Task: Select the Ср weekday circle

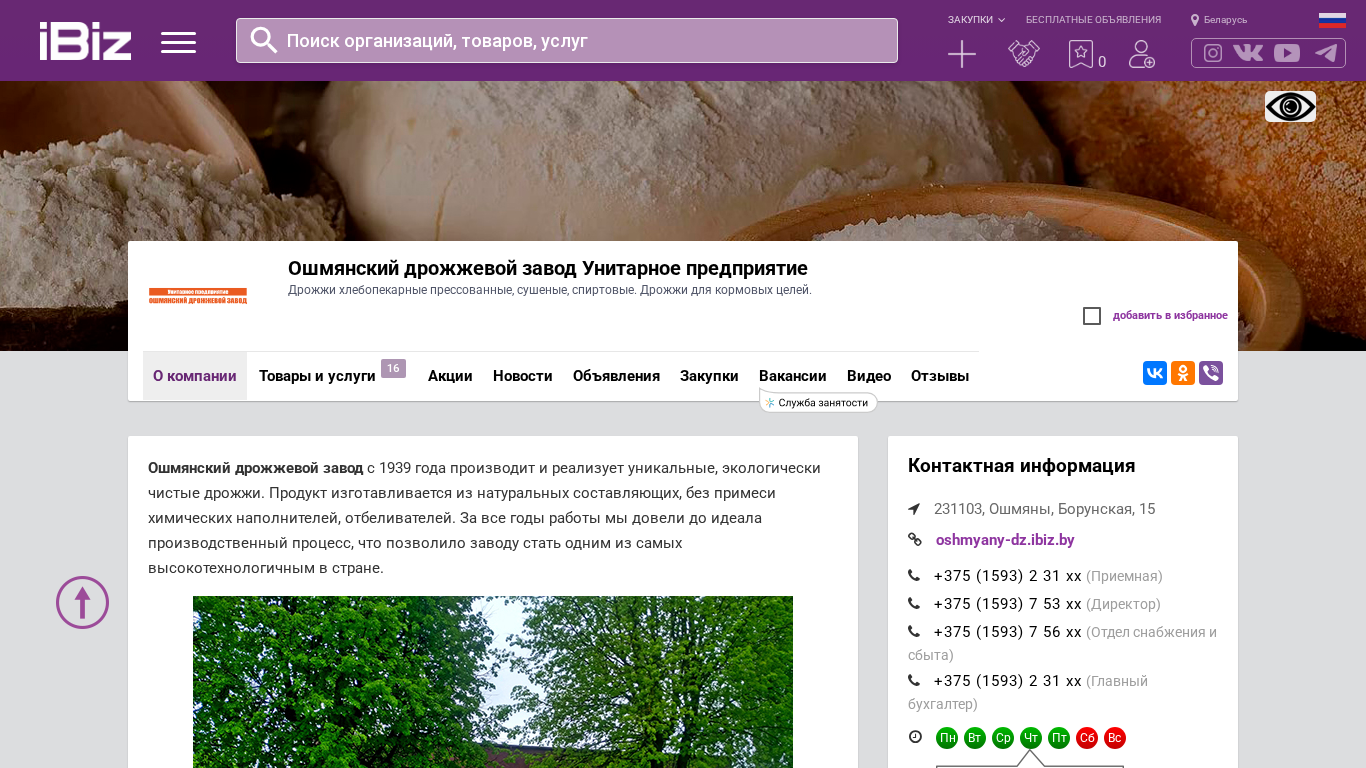Action: [1003, 738]
